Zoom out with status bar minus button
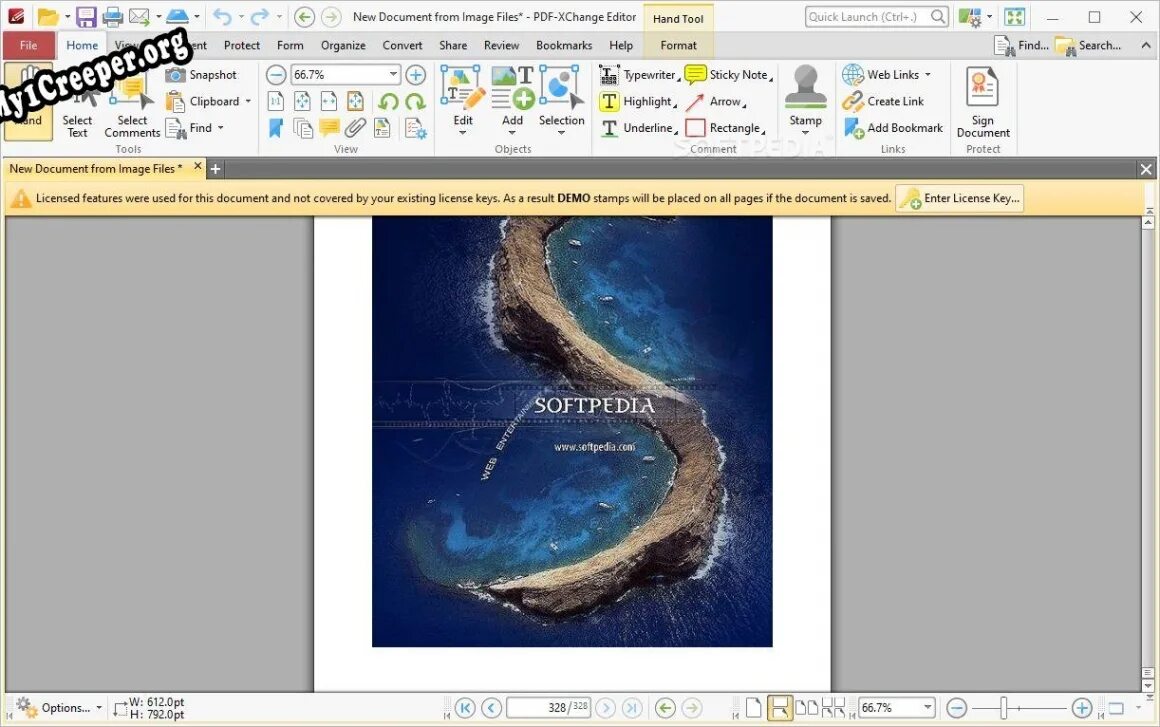The image size is (1160, 727). pos(957,708)
